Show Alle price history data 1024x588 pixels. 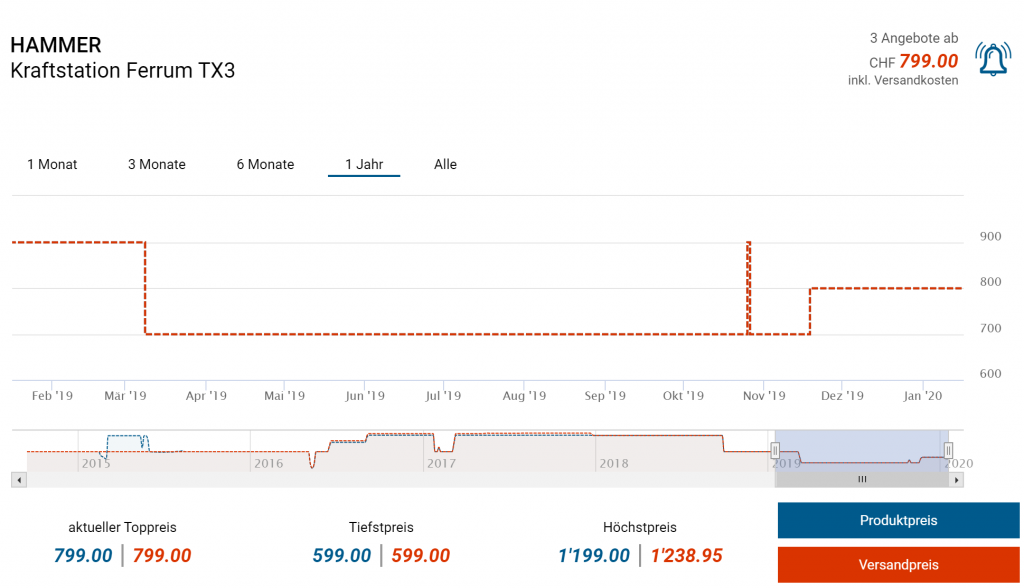point(445,164)
